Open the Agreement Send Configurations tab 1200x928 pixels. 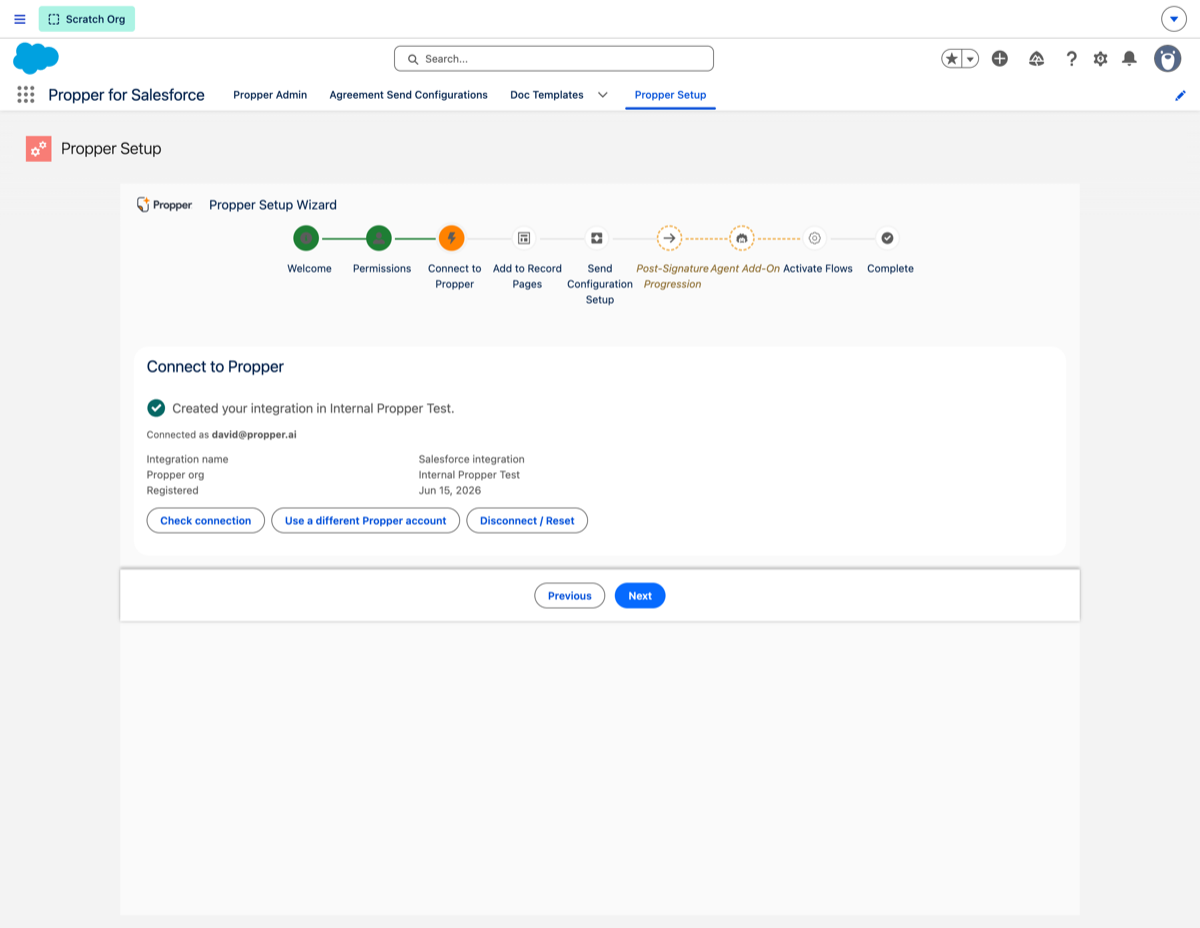409,95
